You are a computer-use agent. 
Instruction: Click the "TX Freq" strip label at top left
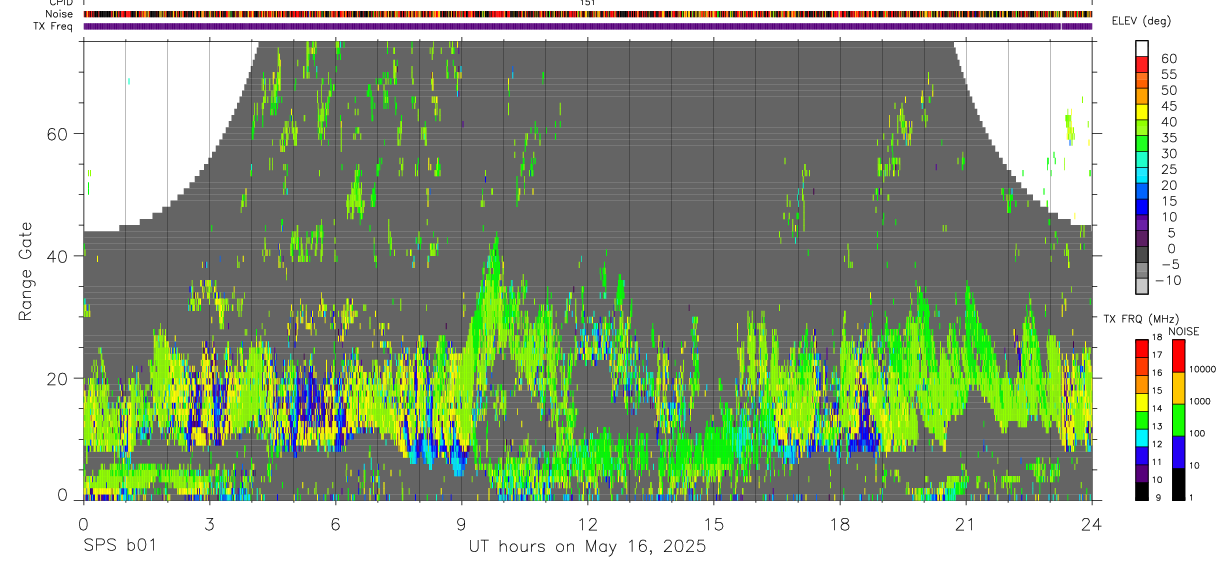click(54, 26)
